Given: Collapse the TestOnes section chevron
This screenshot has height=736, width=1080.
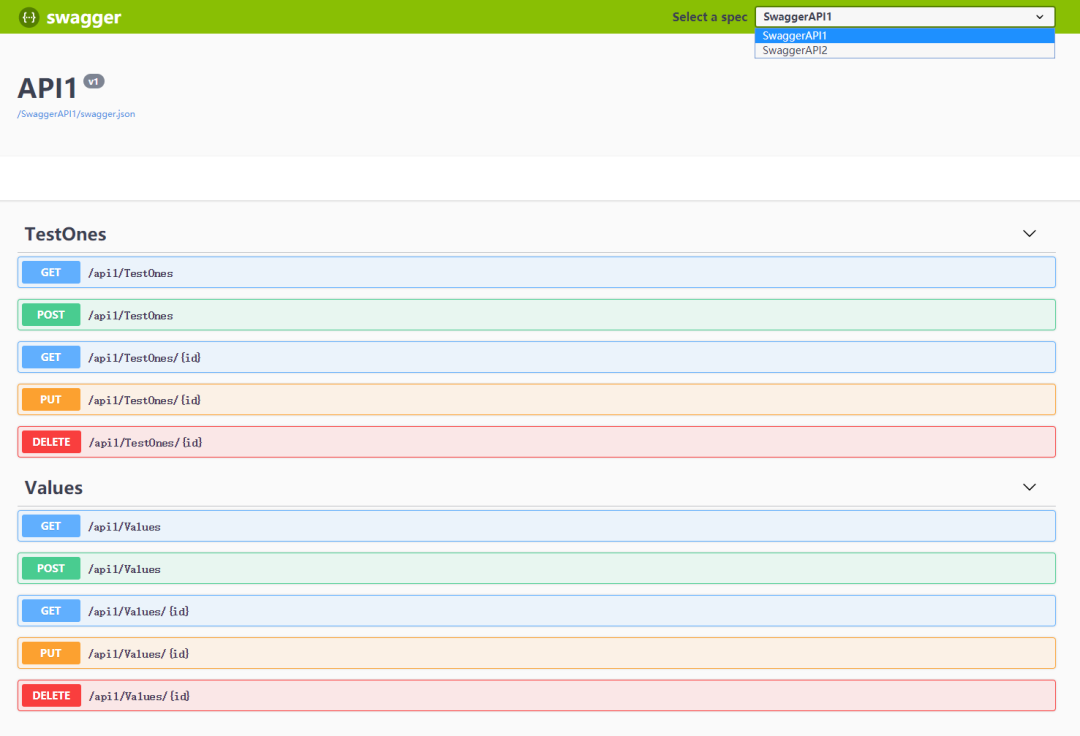Looking at the screenshot, I should pyautogui.click(x=1029, y=233).
